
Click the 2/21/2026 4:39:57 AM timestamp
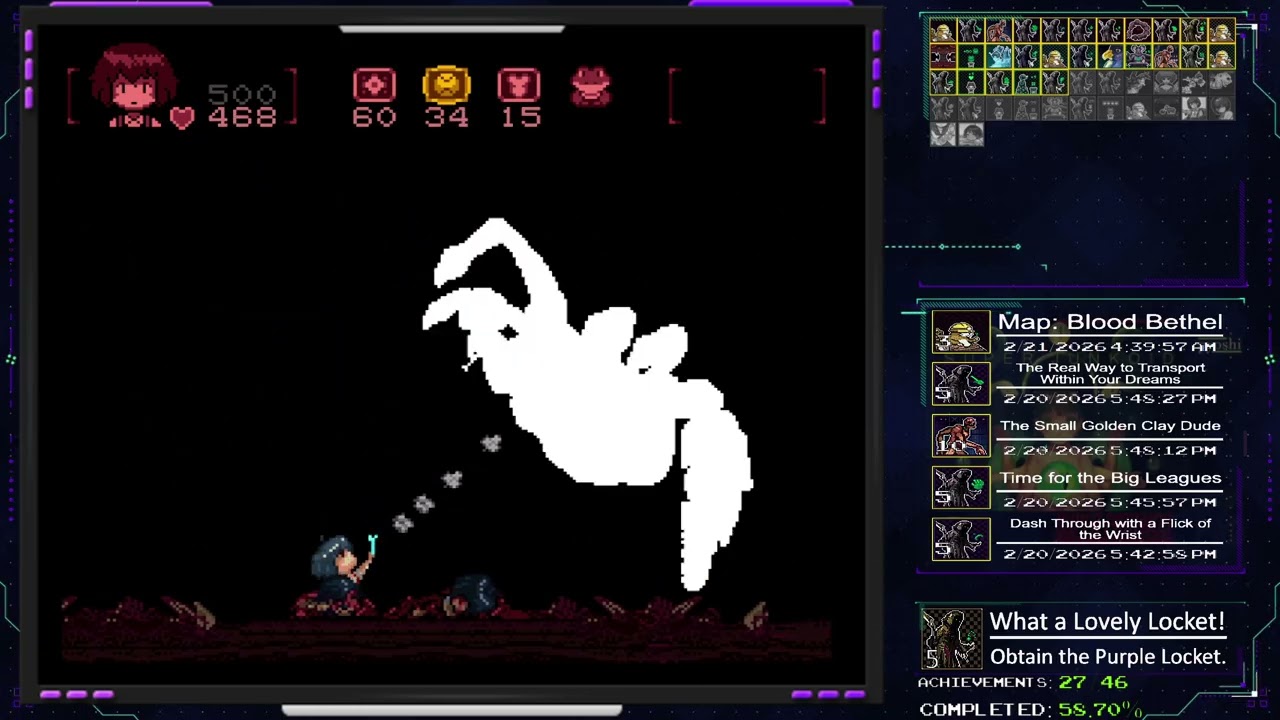(x=1110, y=346)
